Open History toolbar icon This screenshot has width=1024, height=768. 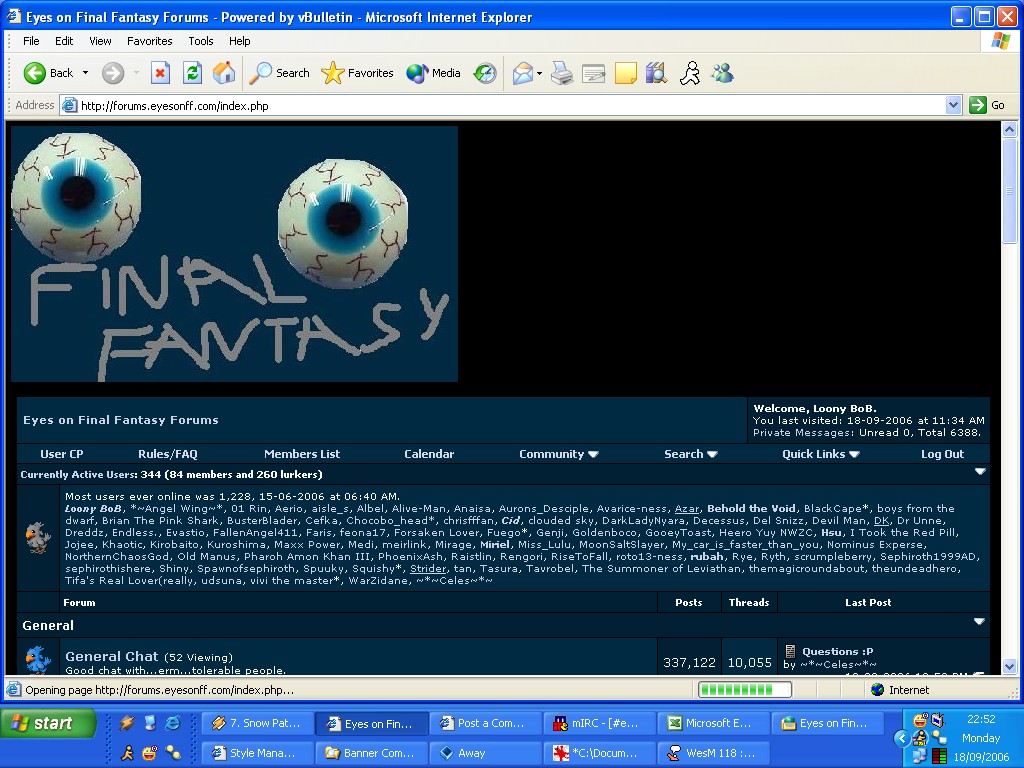pyautogui.click(x=485, y=72)
